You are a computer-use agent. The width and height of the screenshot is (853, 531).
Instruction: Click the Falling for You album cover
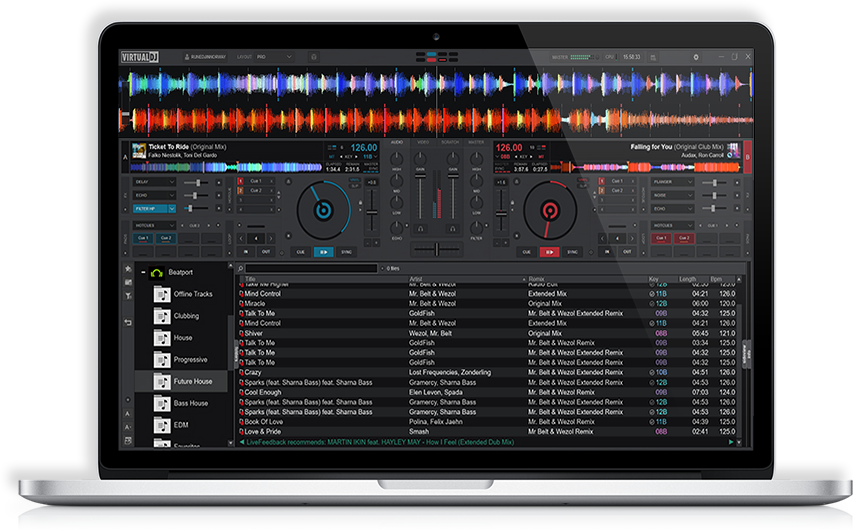click(x=734, y=151)
